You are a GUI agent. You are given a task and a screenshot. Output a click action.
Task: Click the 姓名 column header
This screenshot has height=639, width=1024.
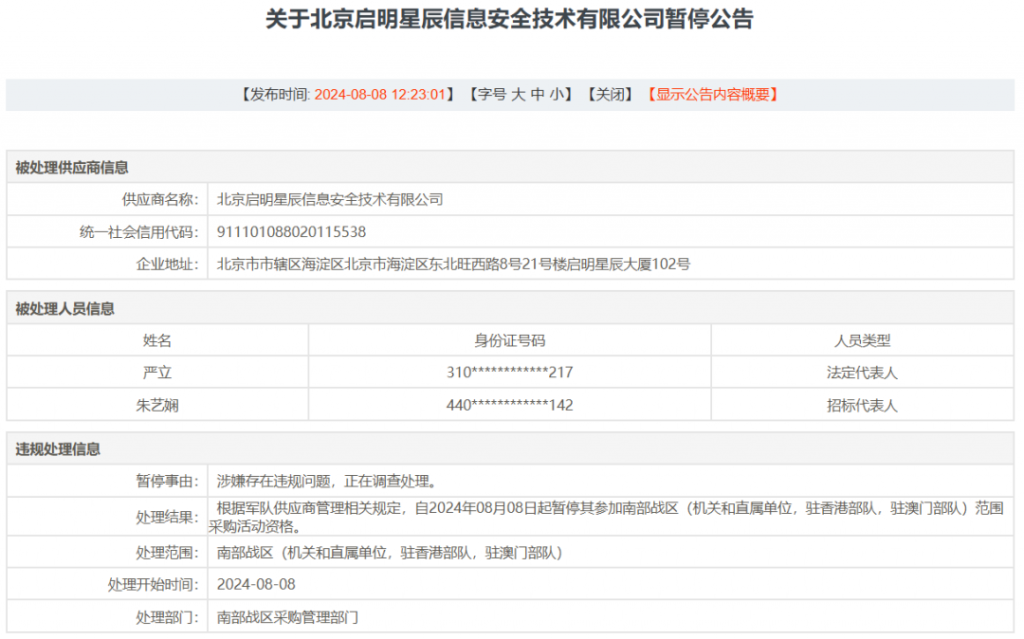(157, 340)
